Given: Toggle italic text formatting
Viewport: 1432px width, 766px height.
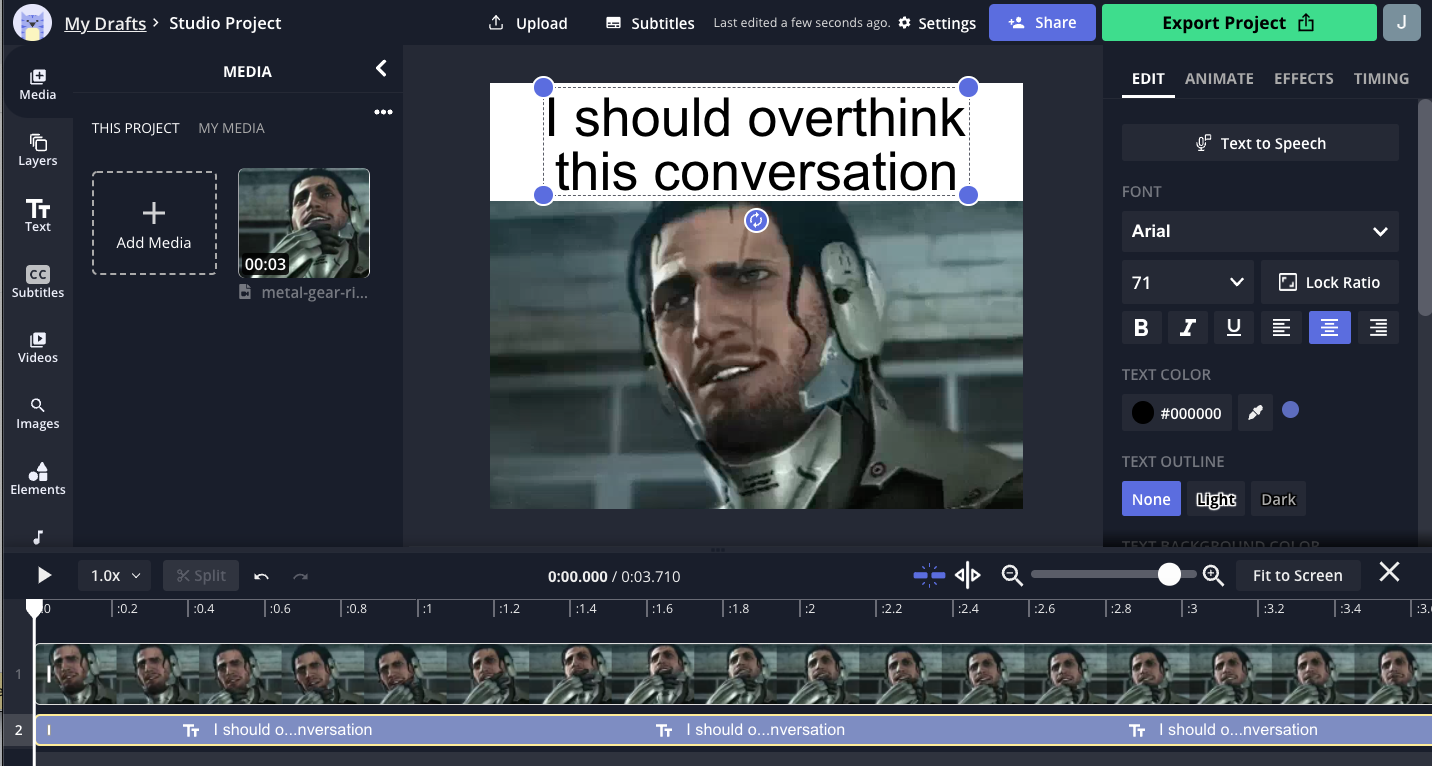Looking at the screenshot, I should point(1187,328).
